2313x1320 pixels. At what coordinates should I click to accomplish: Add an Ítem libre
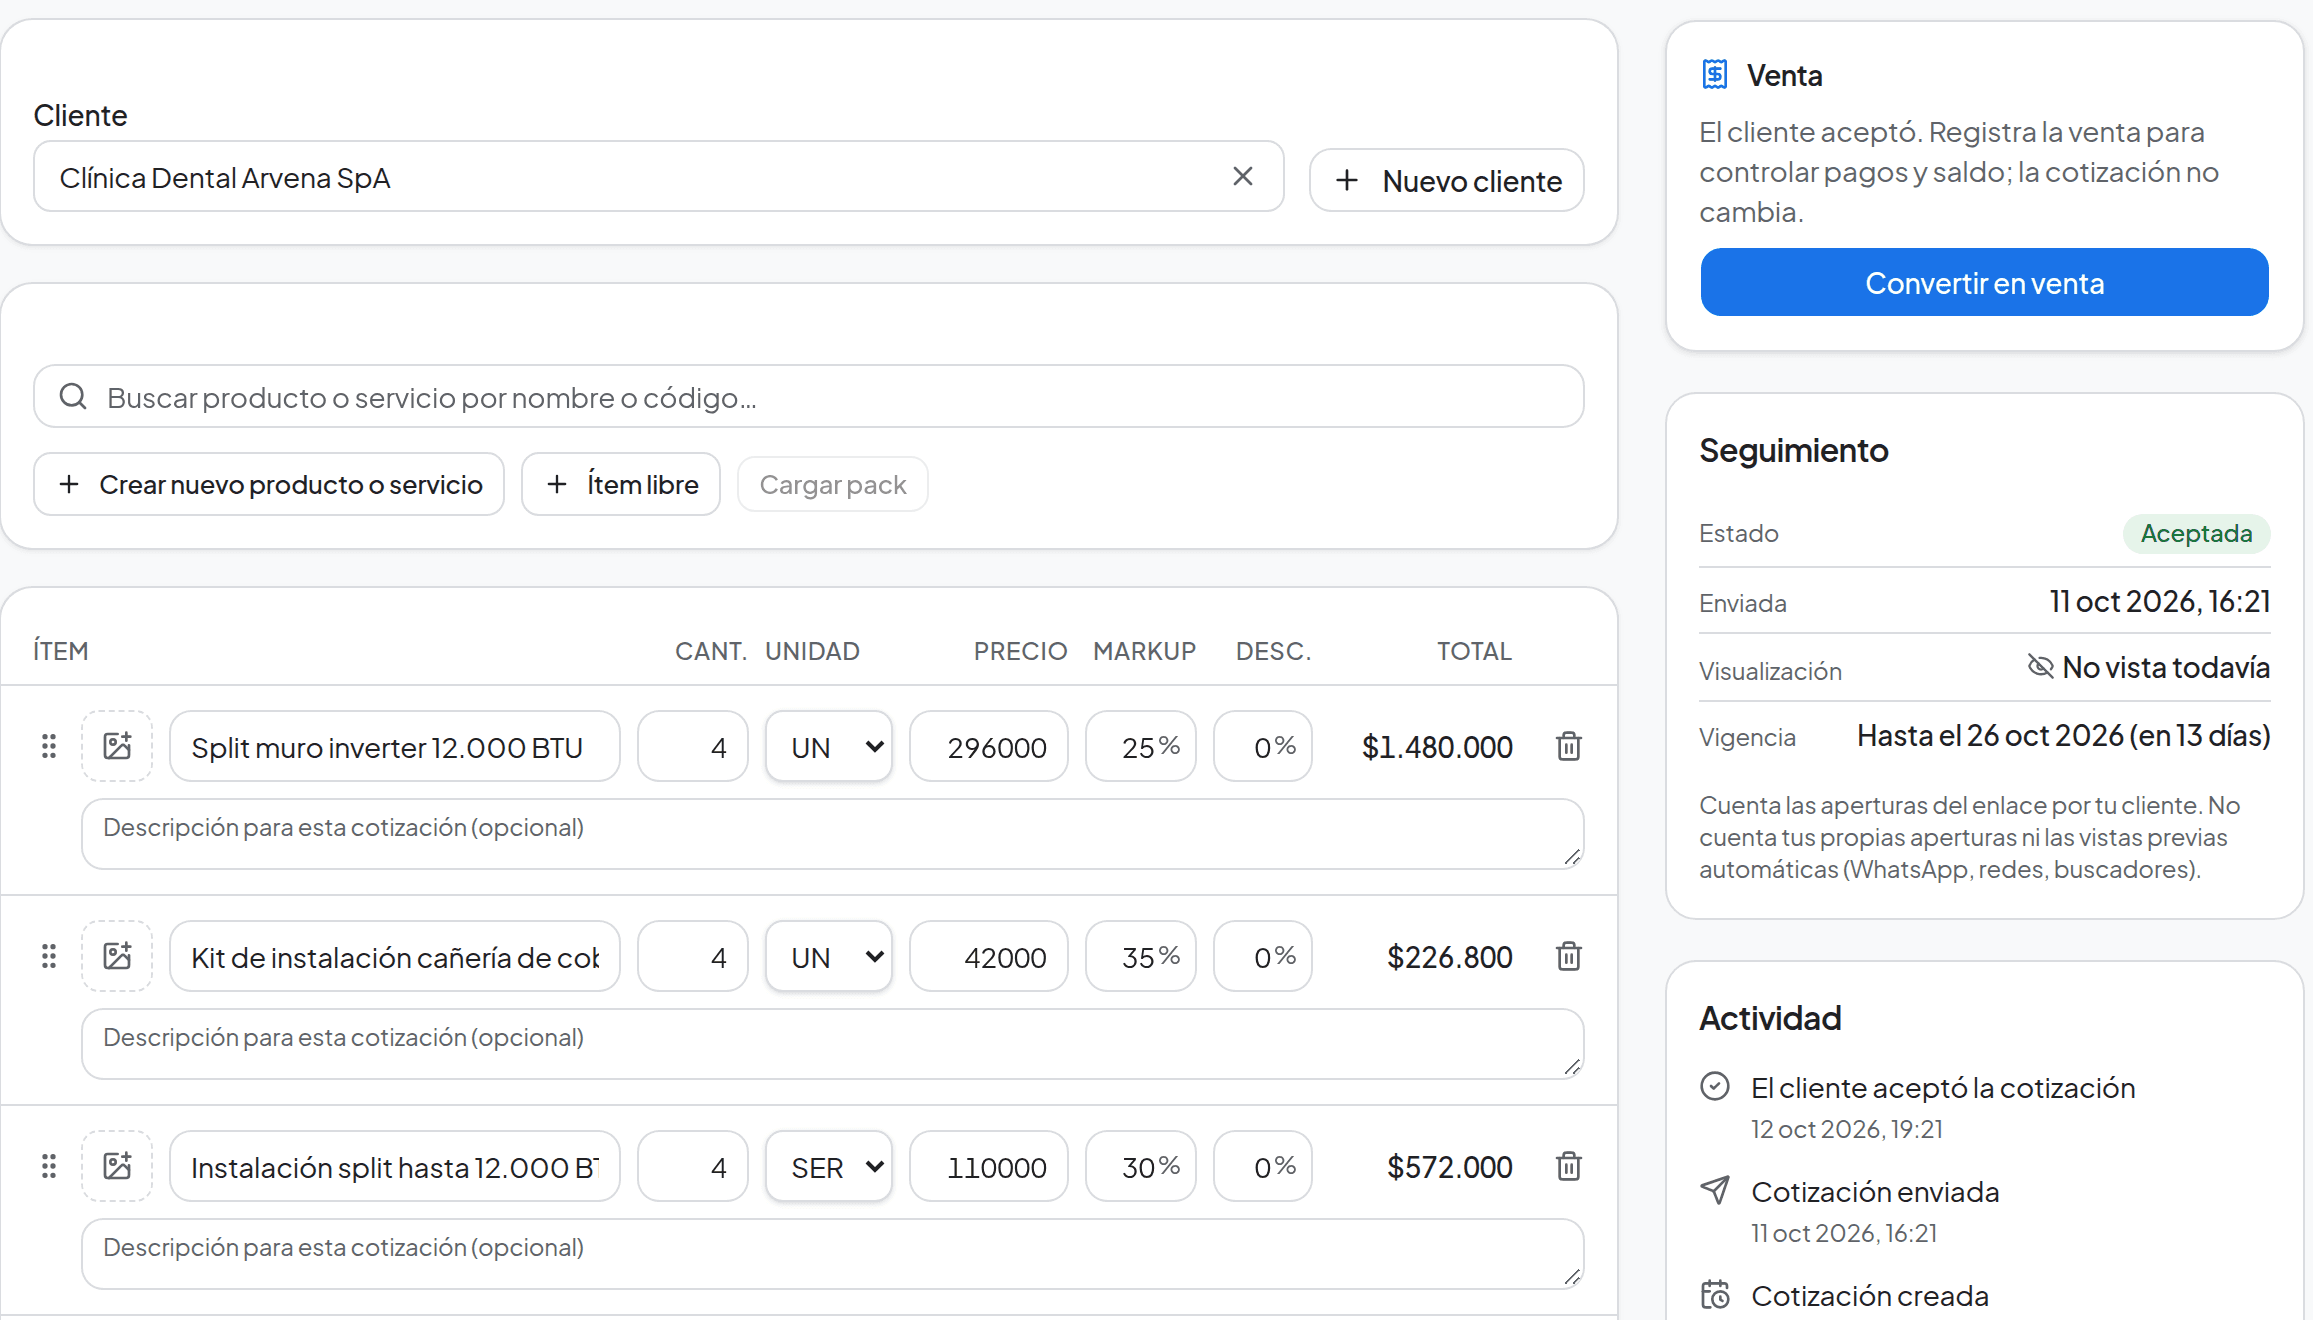[x=621, y=484]
